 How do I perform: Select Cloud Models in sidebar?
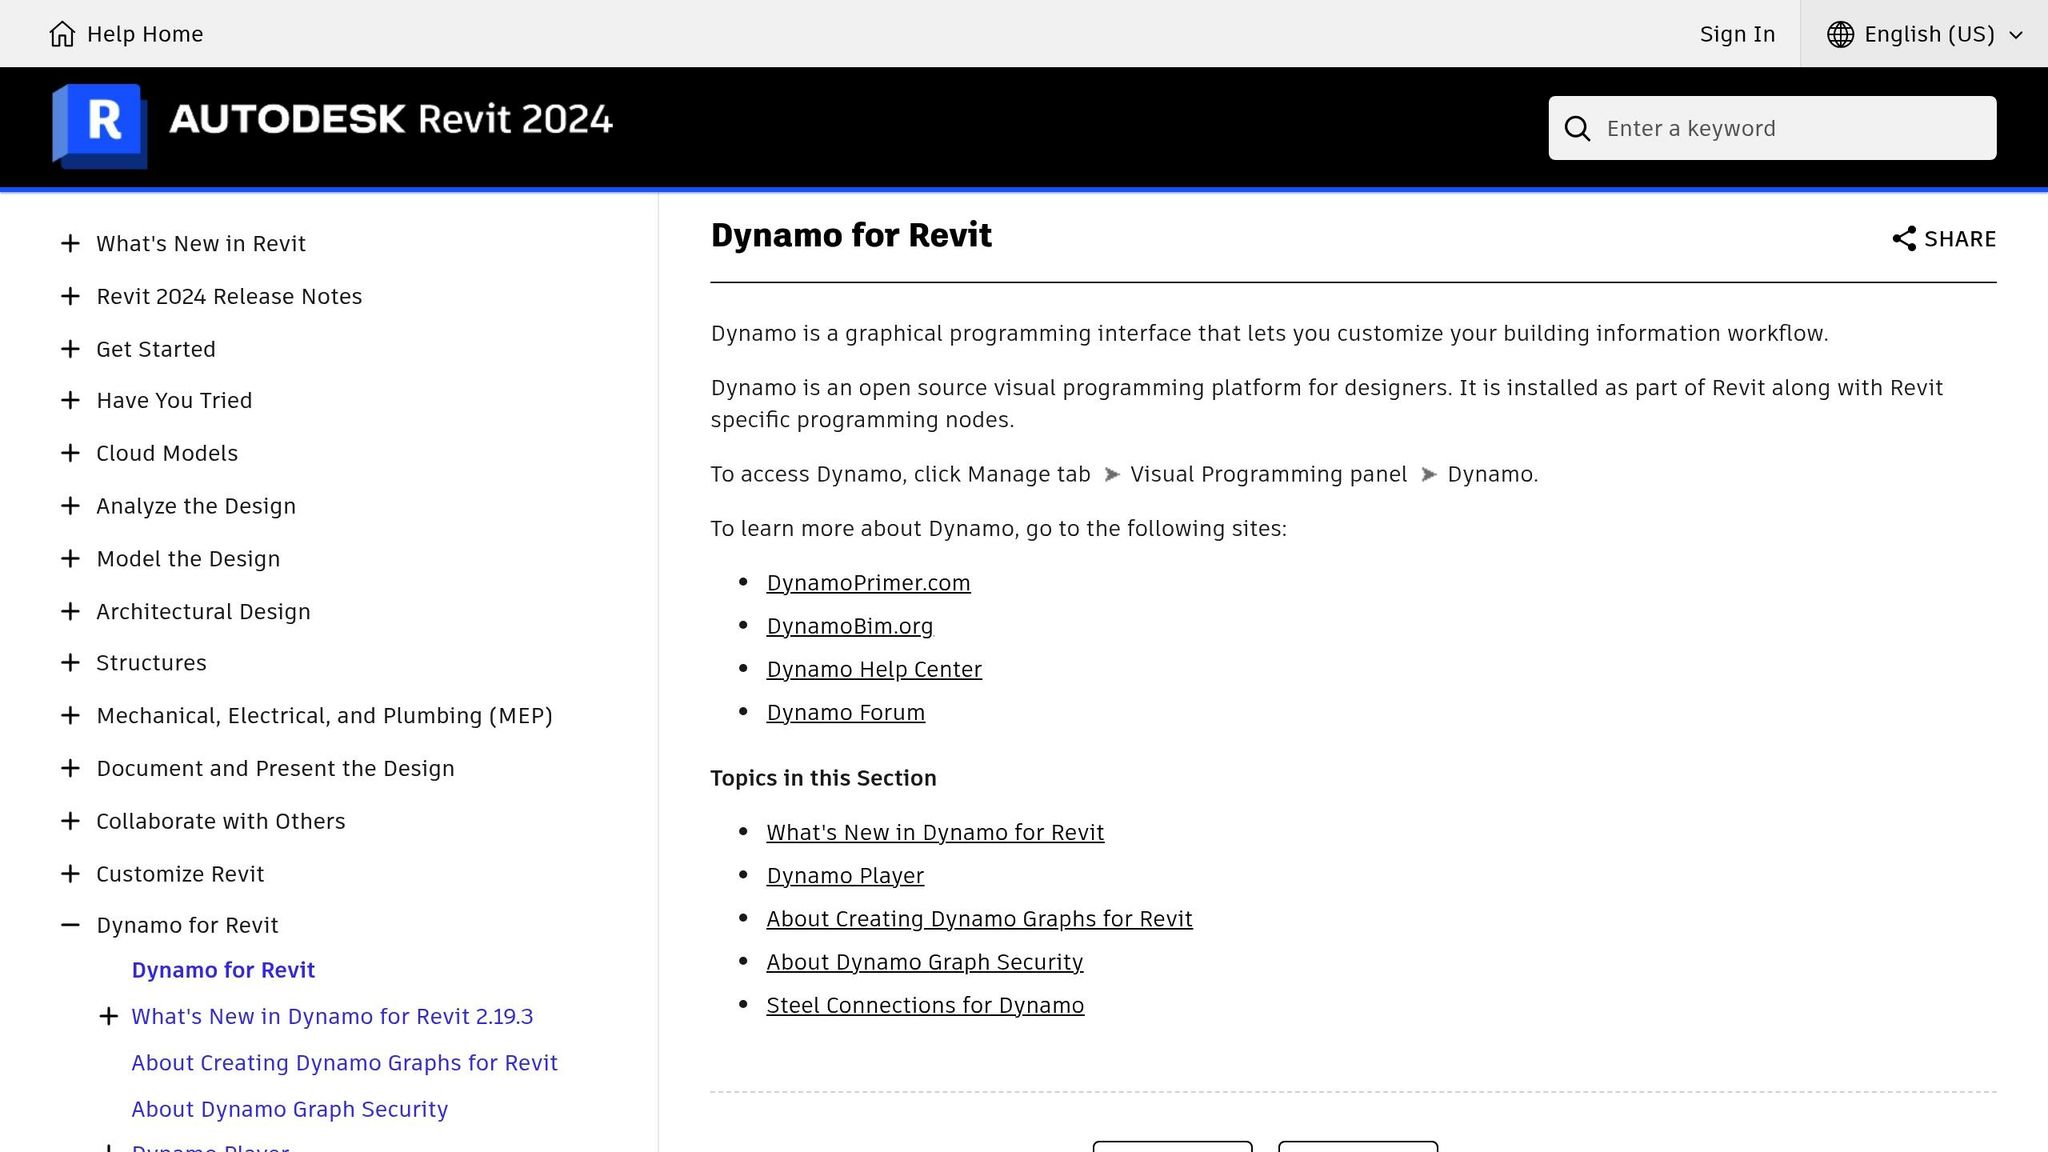point(167,453)
